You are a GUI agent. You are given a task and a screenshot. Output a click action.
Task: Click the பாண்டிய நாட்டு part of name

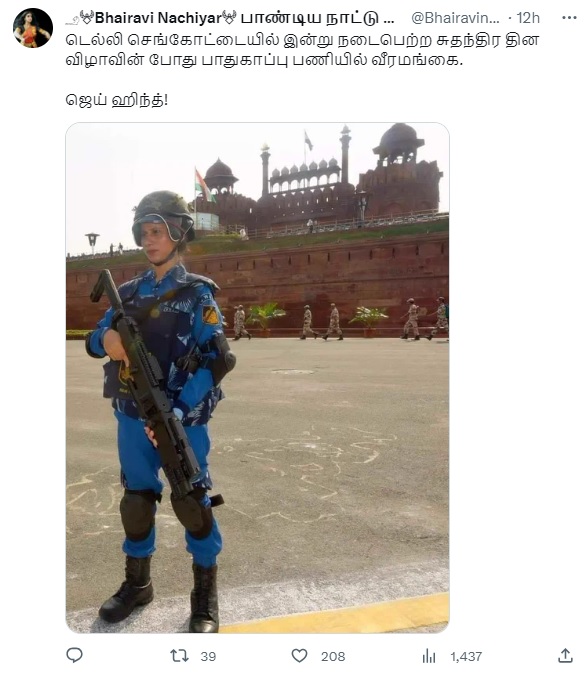pyautogui.click(x=309, y=18)
